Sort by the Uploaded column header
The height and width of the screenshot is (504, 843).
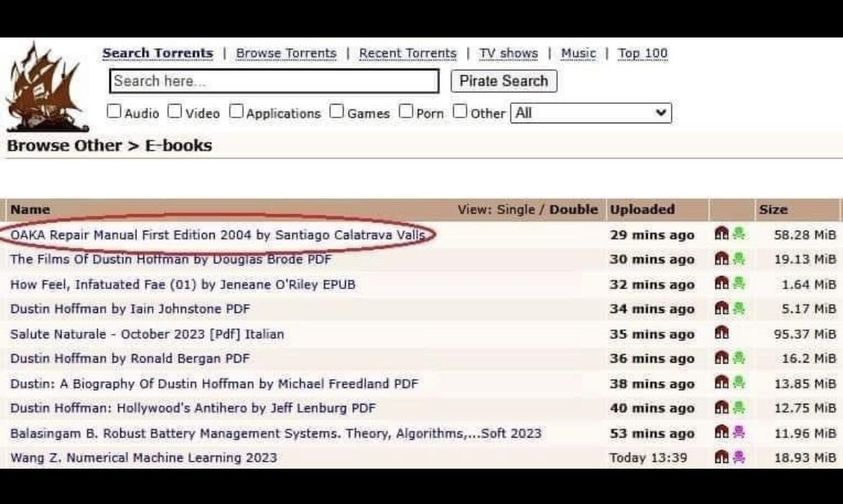642,209
